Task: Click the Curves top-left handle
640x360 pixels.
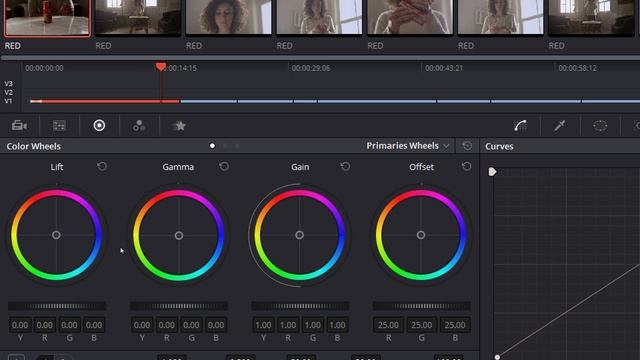Action: pos(492,172)
